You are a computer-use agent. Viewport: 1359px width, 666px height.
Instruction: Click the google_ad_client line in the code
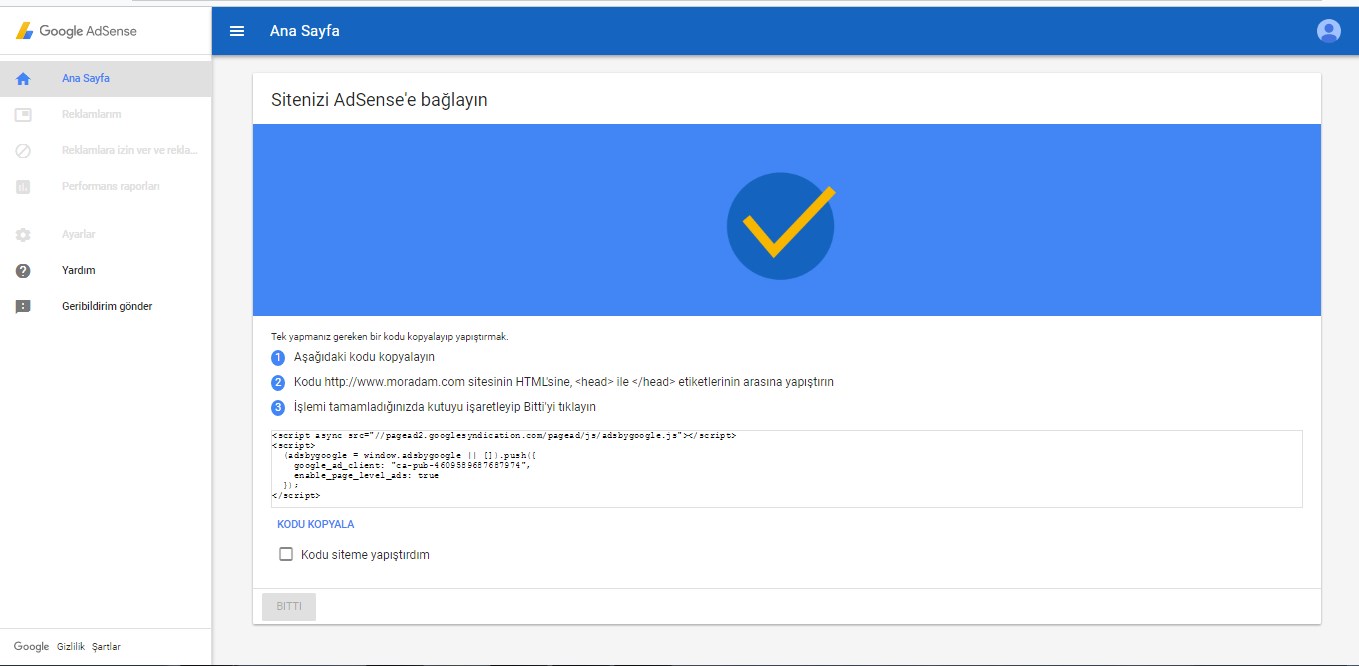point(411,465)
